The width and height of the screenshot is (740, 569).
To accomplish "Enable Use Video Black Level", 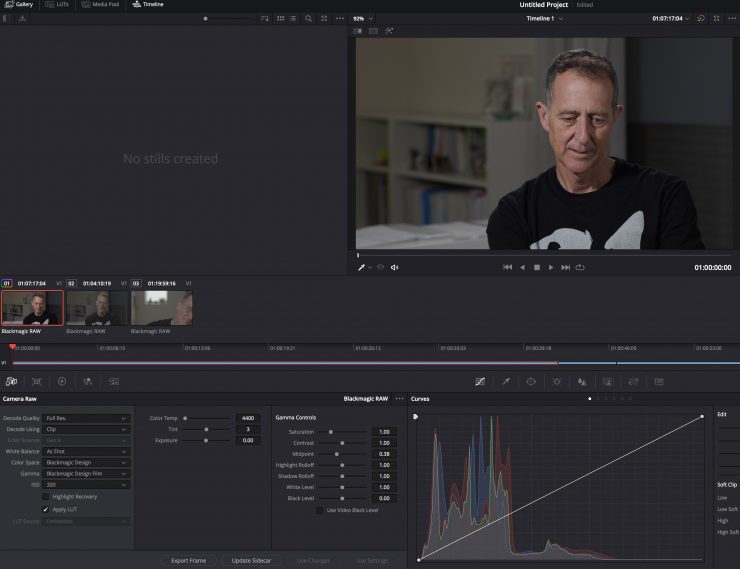I will 320,510.
